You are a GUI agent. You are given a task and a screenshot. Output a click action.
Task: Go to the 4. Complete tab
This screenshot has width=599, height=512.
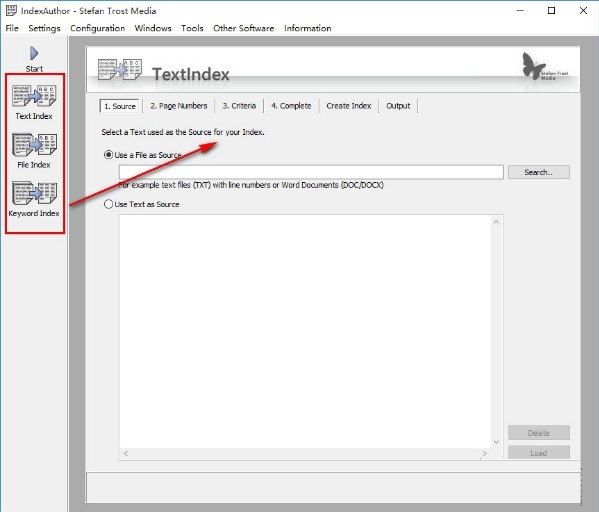click(x=291, y=106)
